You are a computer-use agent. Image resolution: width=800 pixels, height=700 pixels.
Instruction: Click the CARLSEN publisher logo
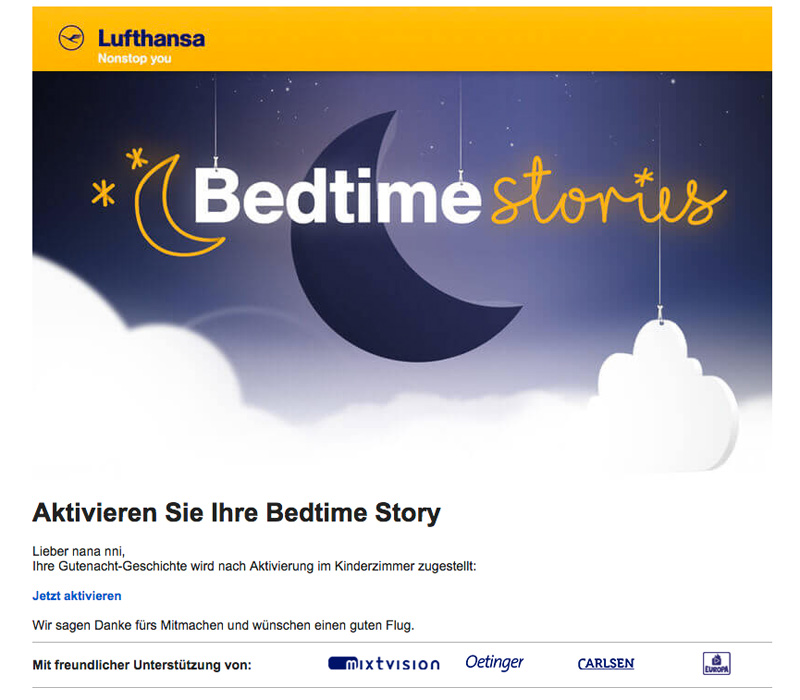[x=607, y=663]
